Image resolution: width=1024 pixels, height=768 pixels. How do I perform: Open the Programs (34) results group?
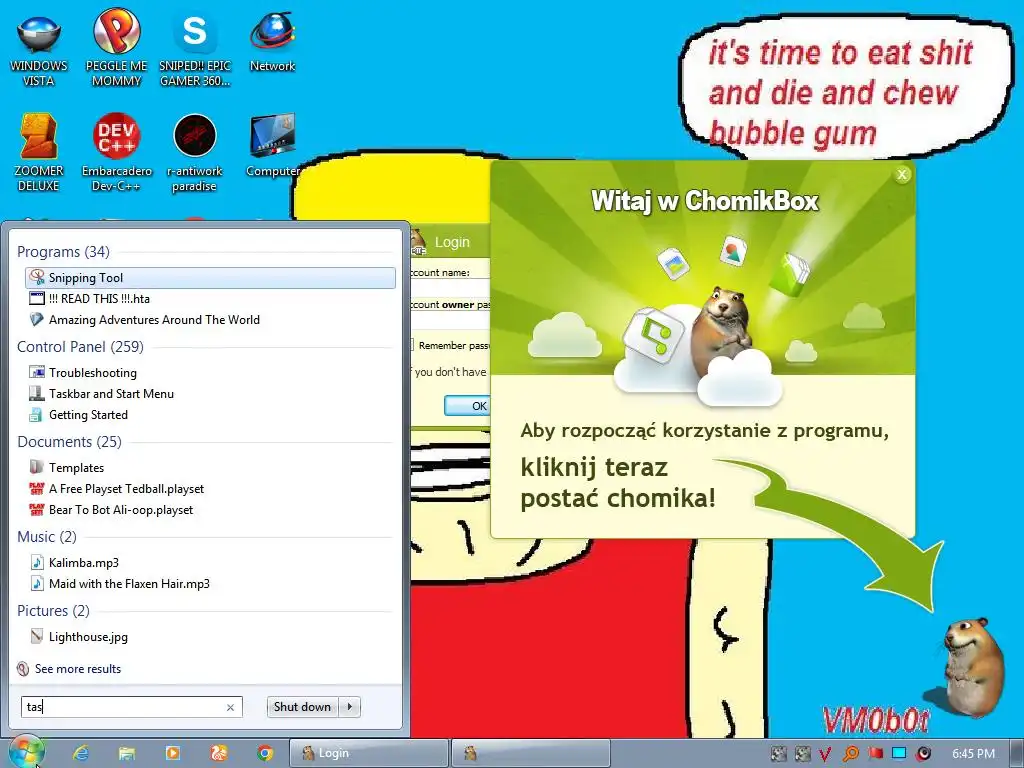(63, 251)
